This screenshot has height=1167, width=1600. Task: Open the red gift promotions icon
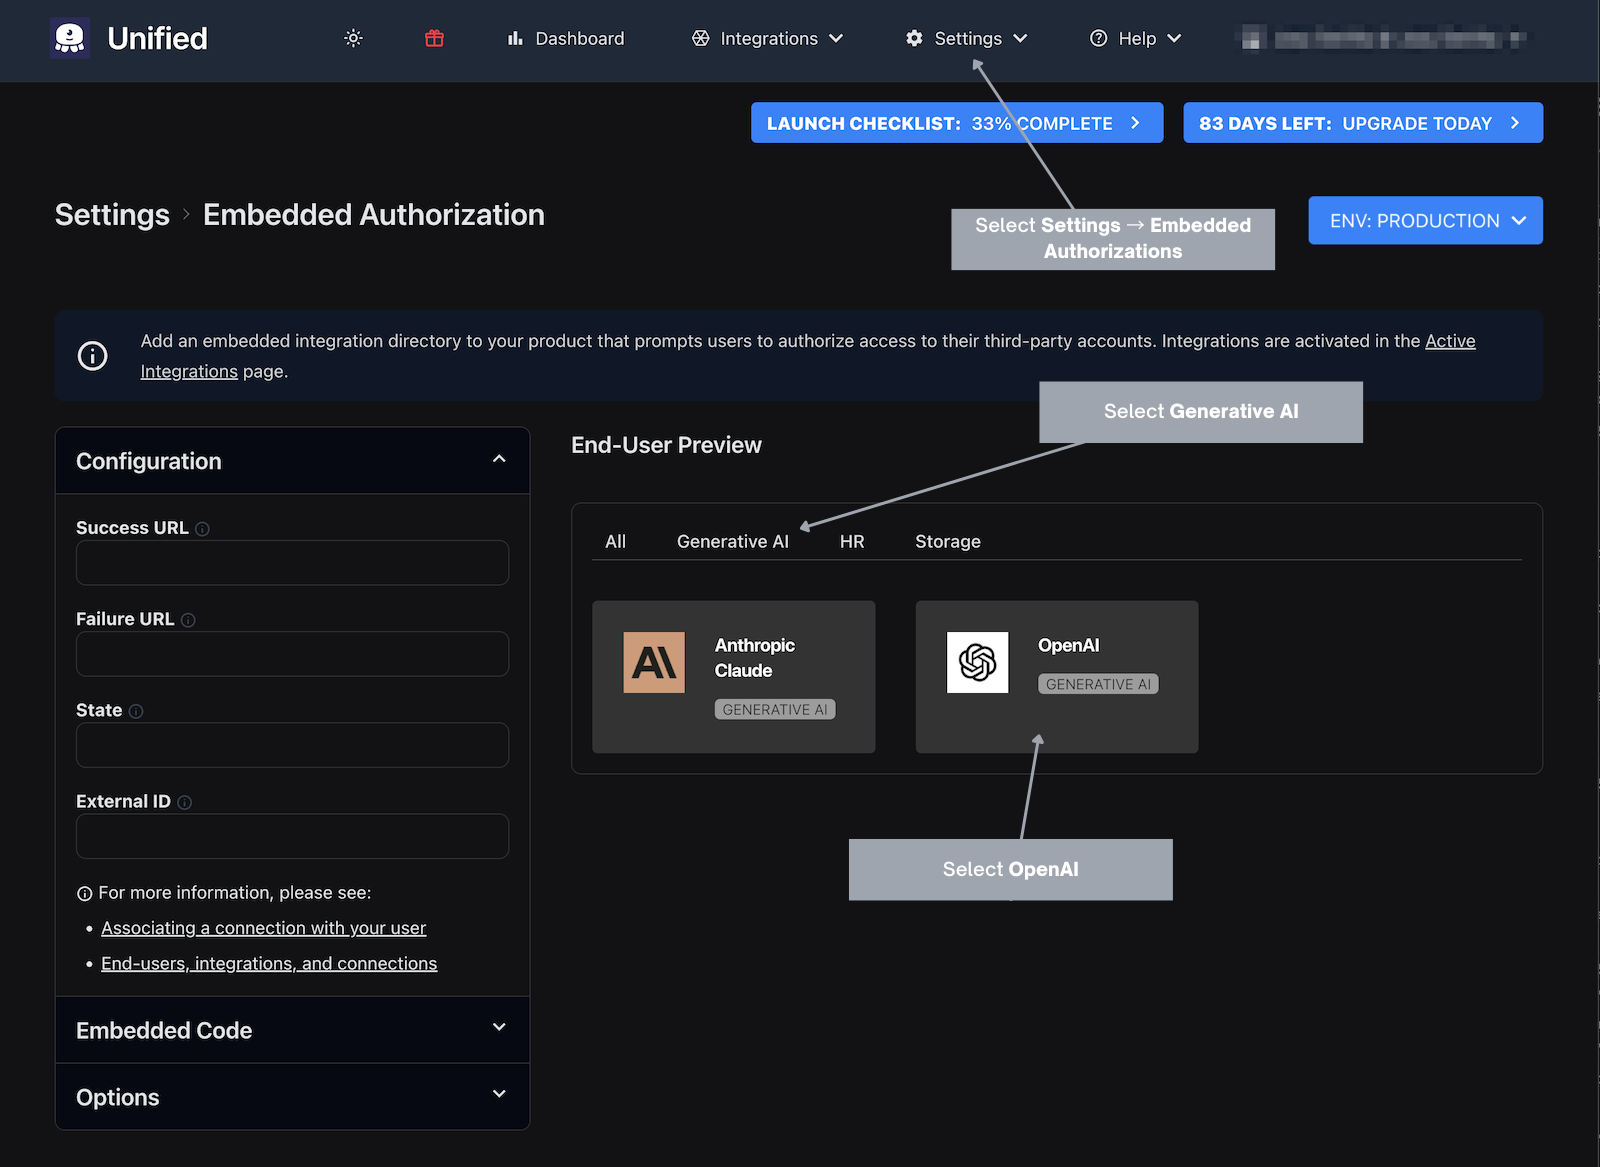tap(433, 38)
